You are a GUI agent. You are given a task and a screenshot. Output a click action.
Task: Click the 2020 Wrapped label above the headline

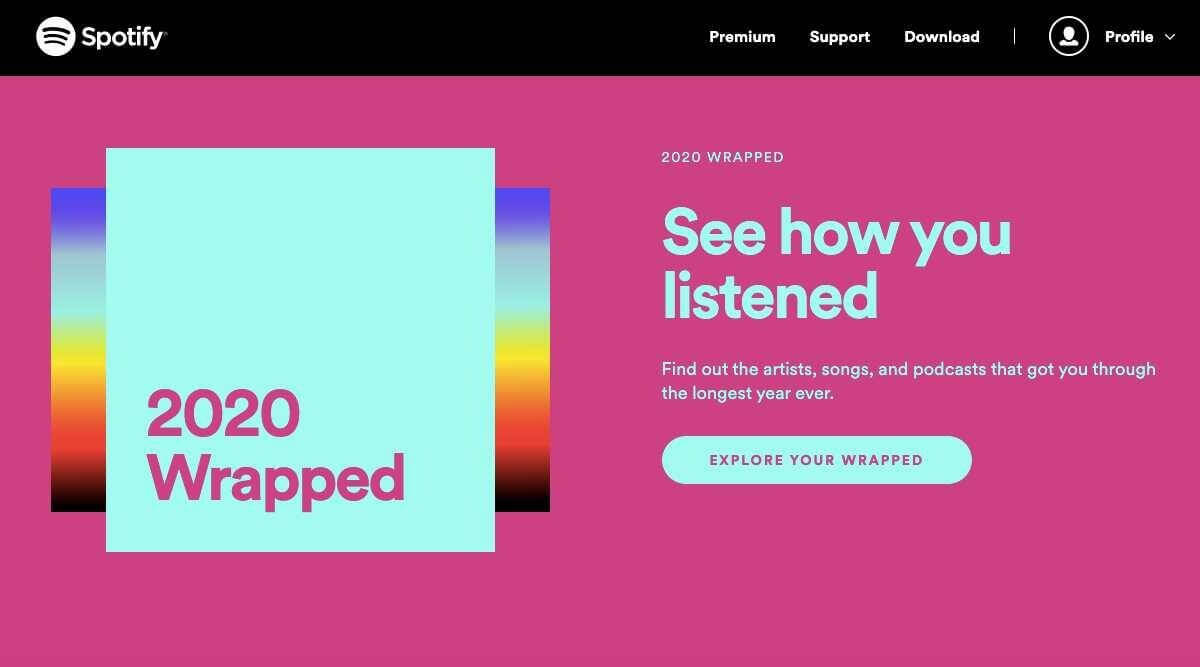tap(722, 157)
